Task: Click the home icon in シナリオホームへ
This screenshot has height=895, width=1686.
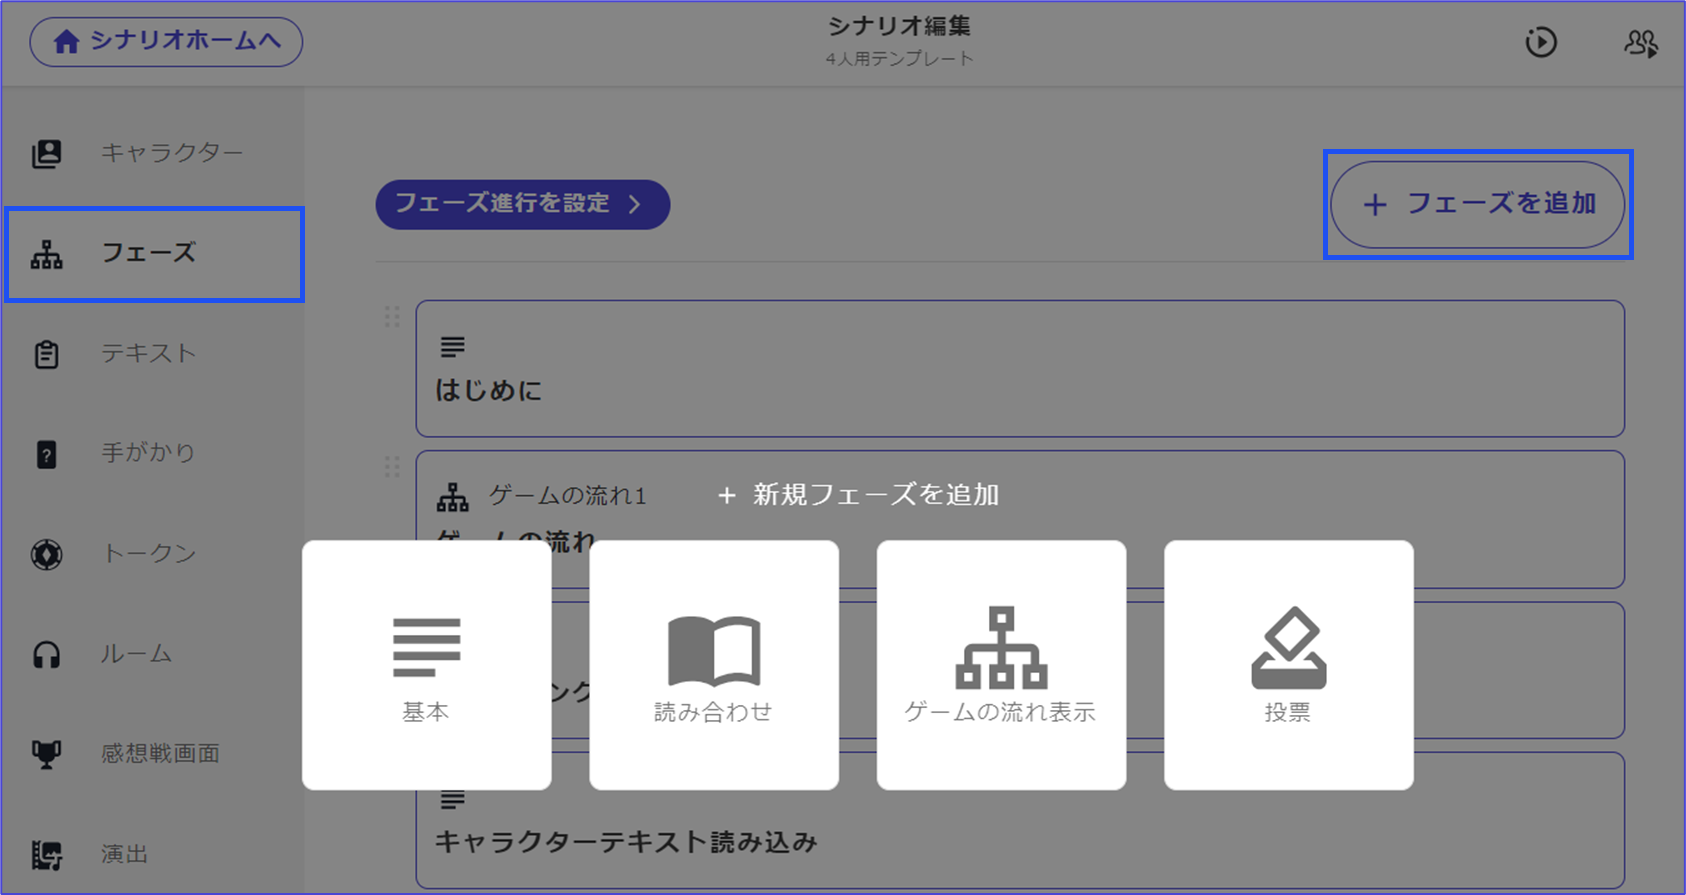Action: pyautogui.click(x=66, y=42)
